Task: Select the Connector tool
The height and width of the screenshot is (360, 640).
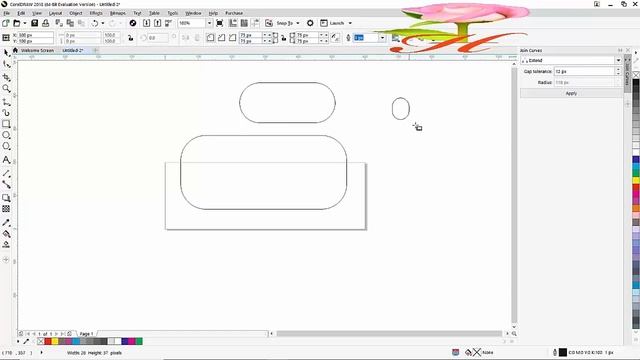Action: click(x=6, y=184)
